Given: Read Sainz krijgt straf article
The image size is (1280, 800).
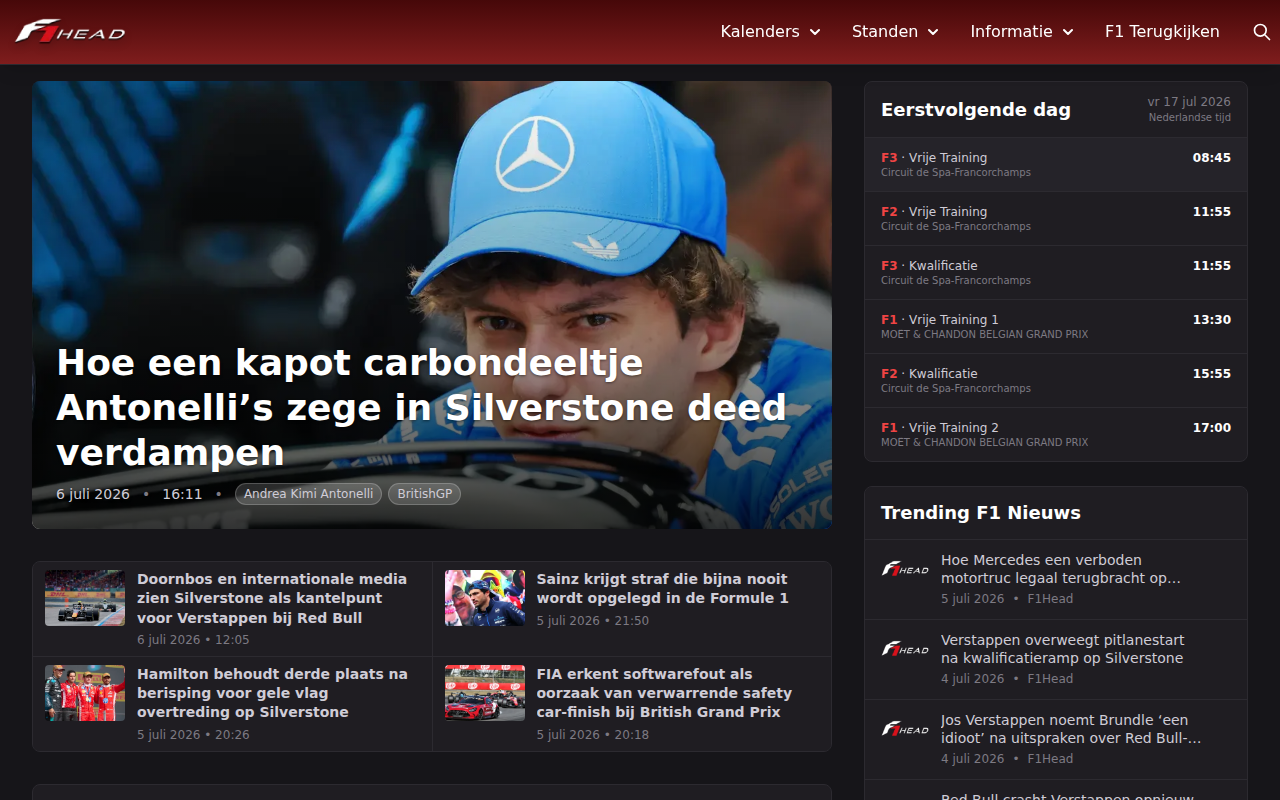Looking at the screenshot, I should pyautogui.click(x=662, y=588).
